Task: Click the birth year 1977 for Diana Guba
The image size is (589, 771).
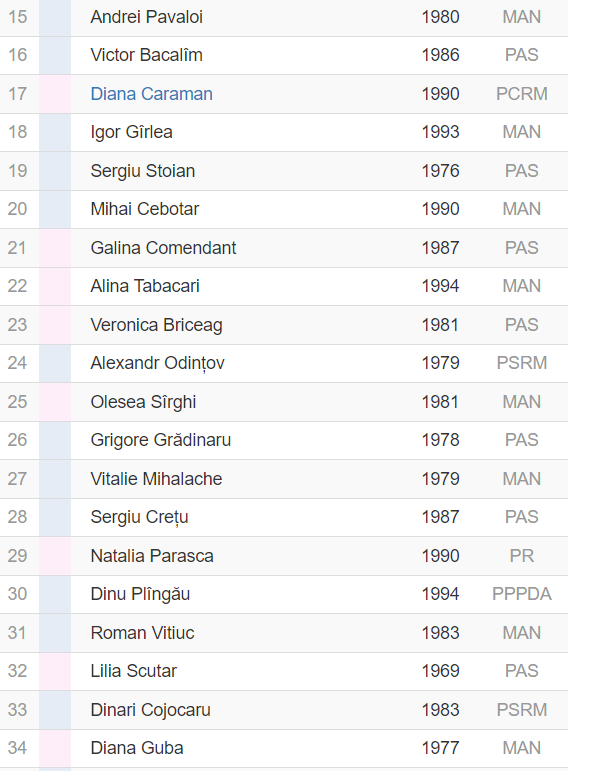Action: point(441,748)
